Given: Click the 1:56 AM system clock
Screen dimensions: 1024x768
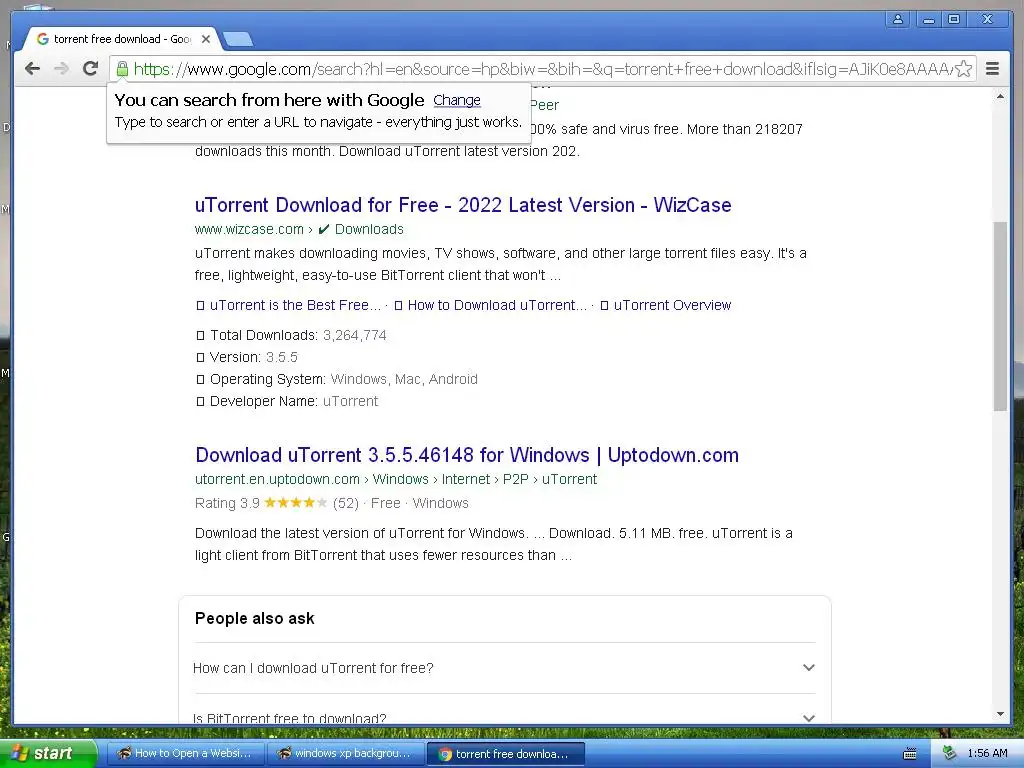Looking at the screenshot, I should point(987,754).
